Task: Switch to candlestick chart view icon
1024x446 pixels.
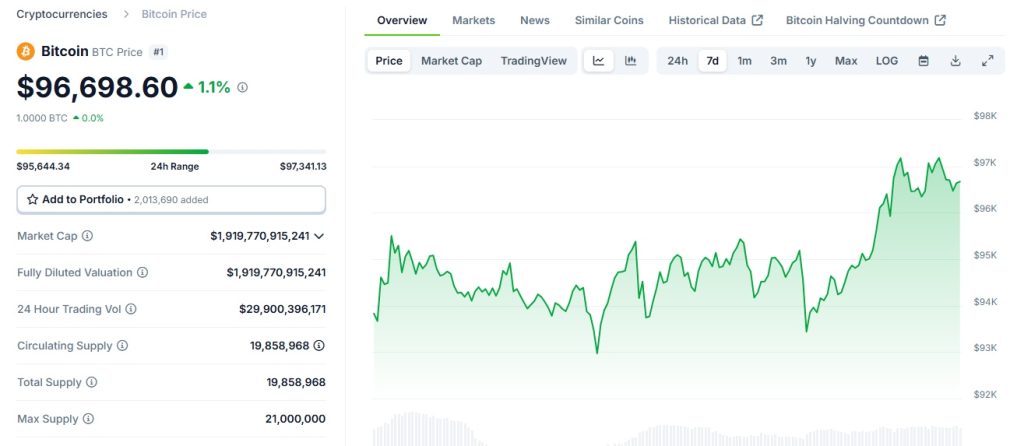Action: coord(630,61)
